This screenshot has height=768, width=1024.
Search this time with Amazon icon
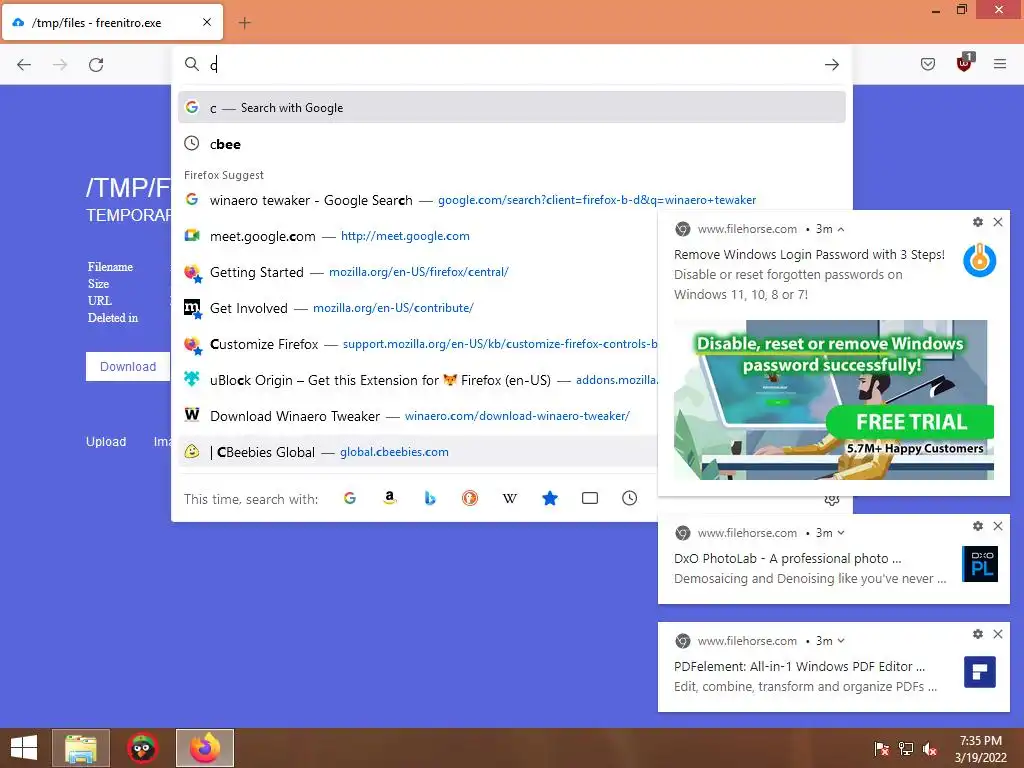coord(390,498)
